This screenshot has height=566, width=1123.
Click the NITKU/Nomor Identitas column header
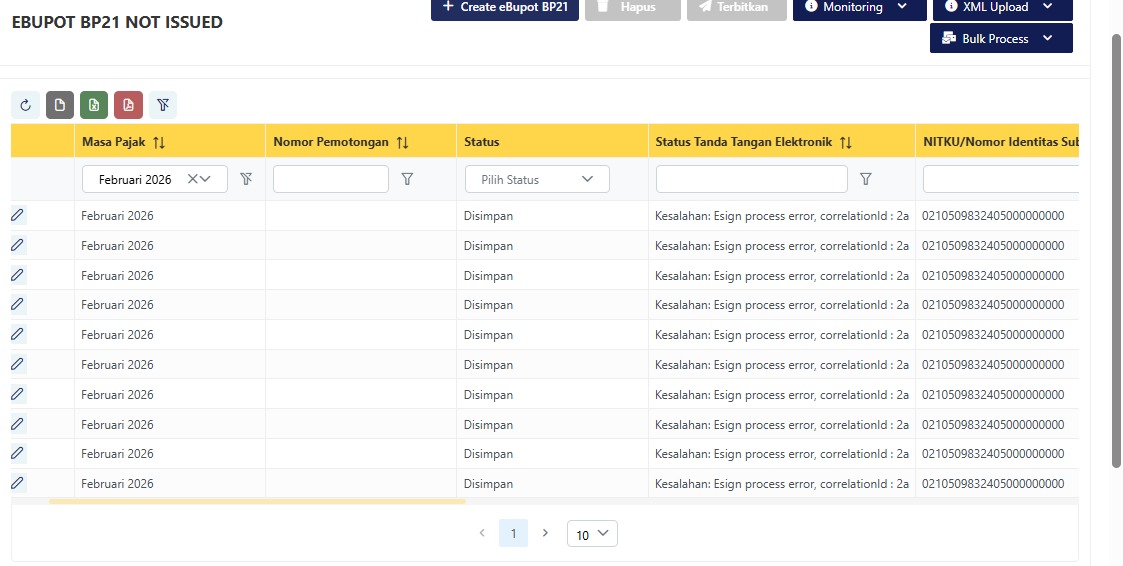pos(997,141)
